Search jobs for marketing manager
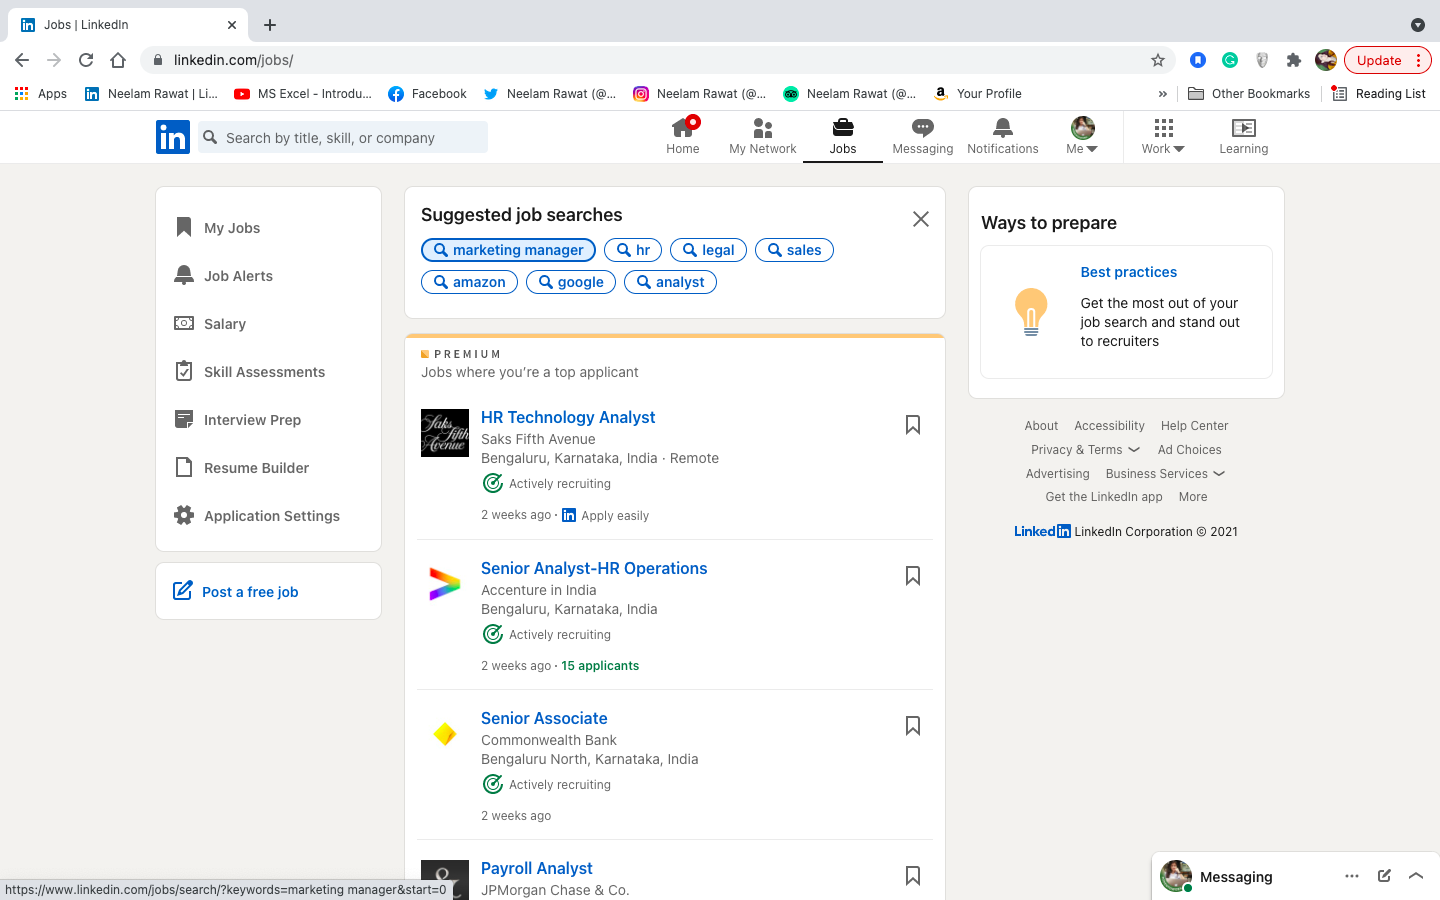 click(x=508, y=250)
